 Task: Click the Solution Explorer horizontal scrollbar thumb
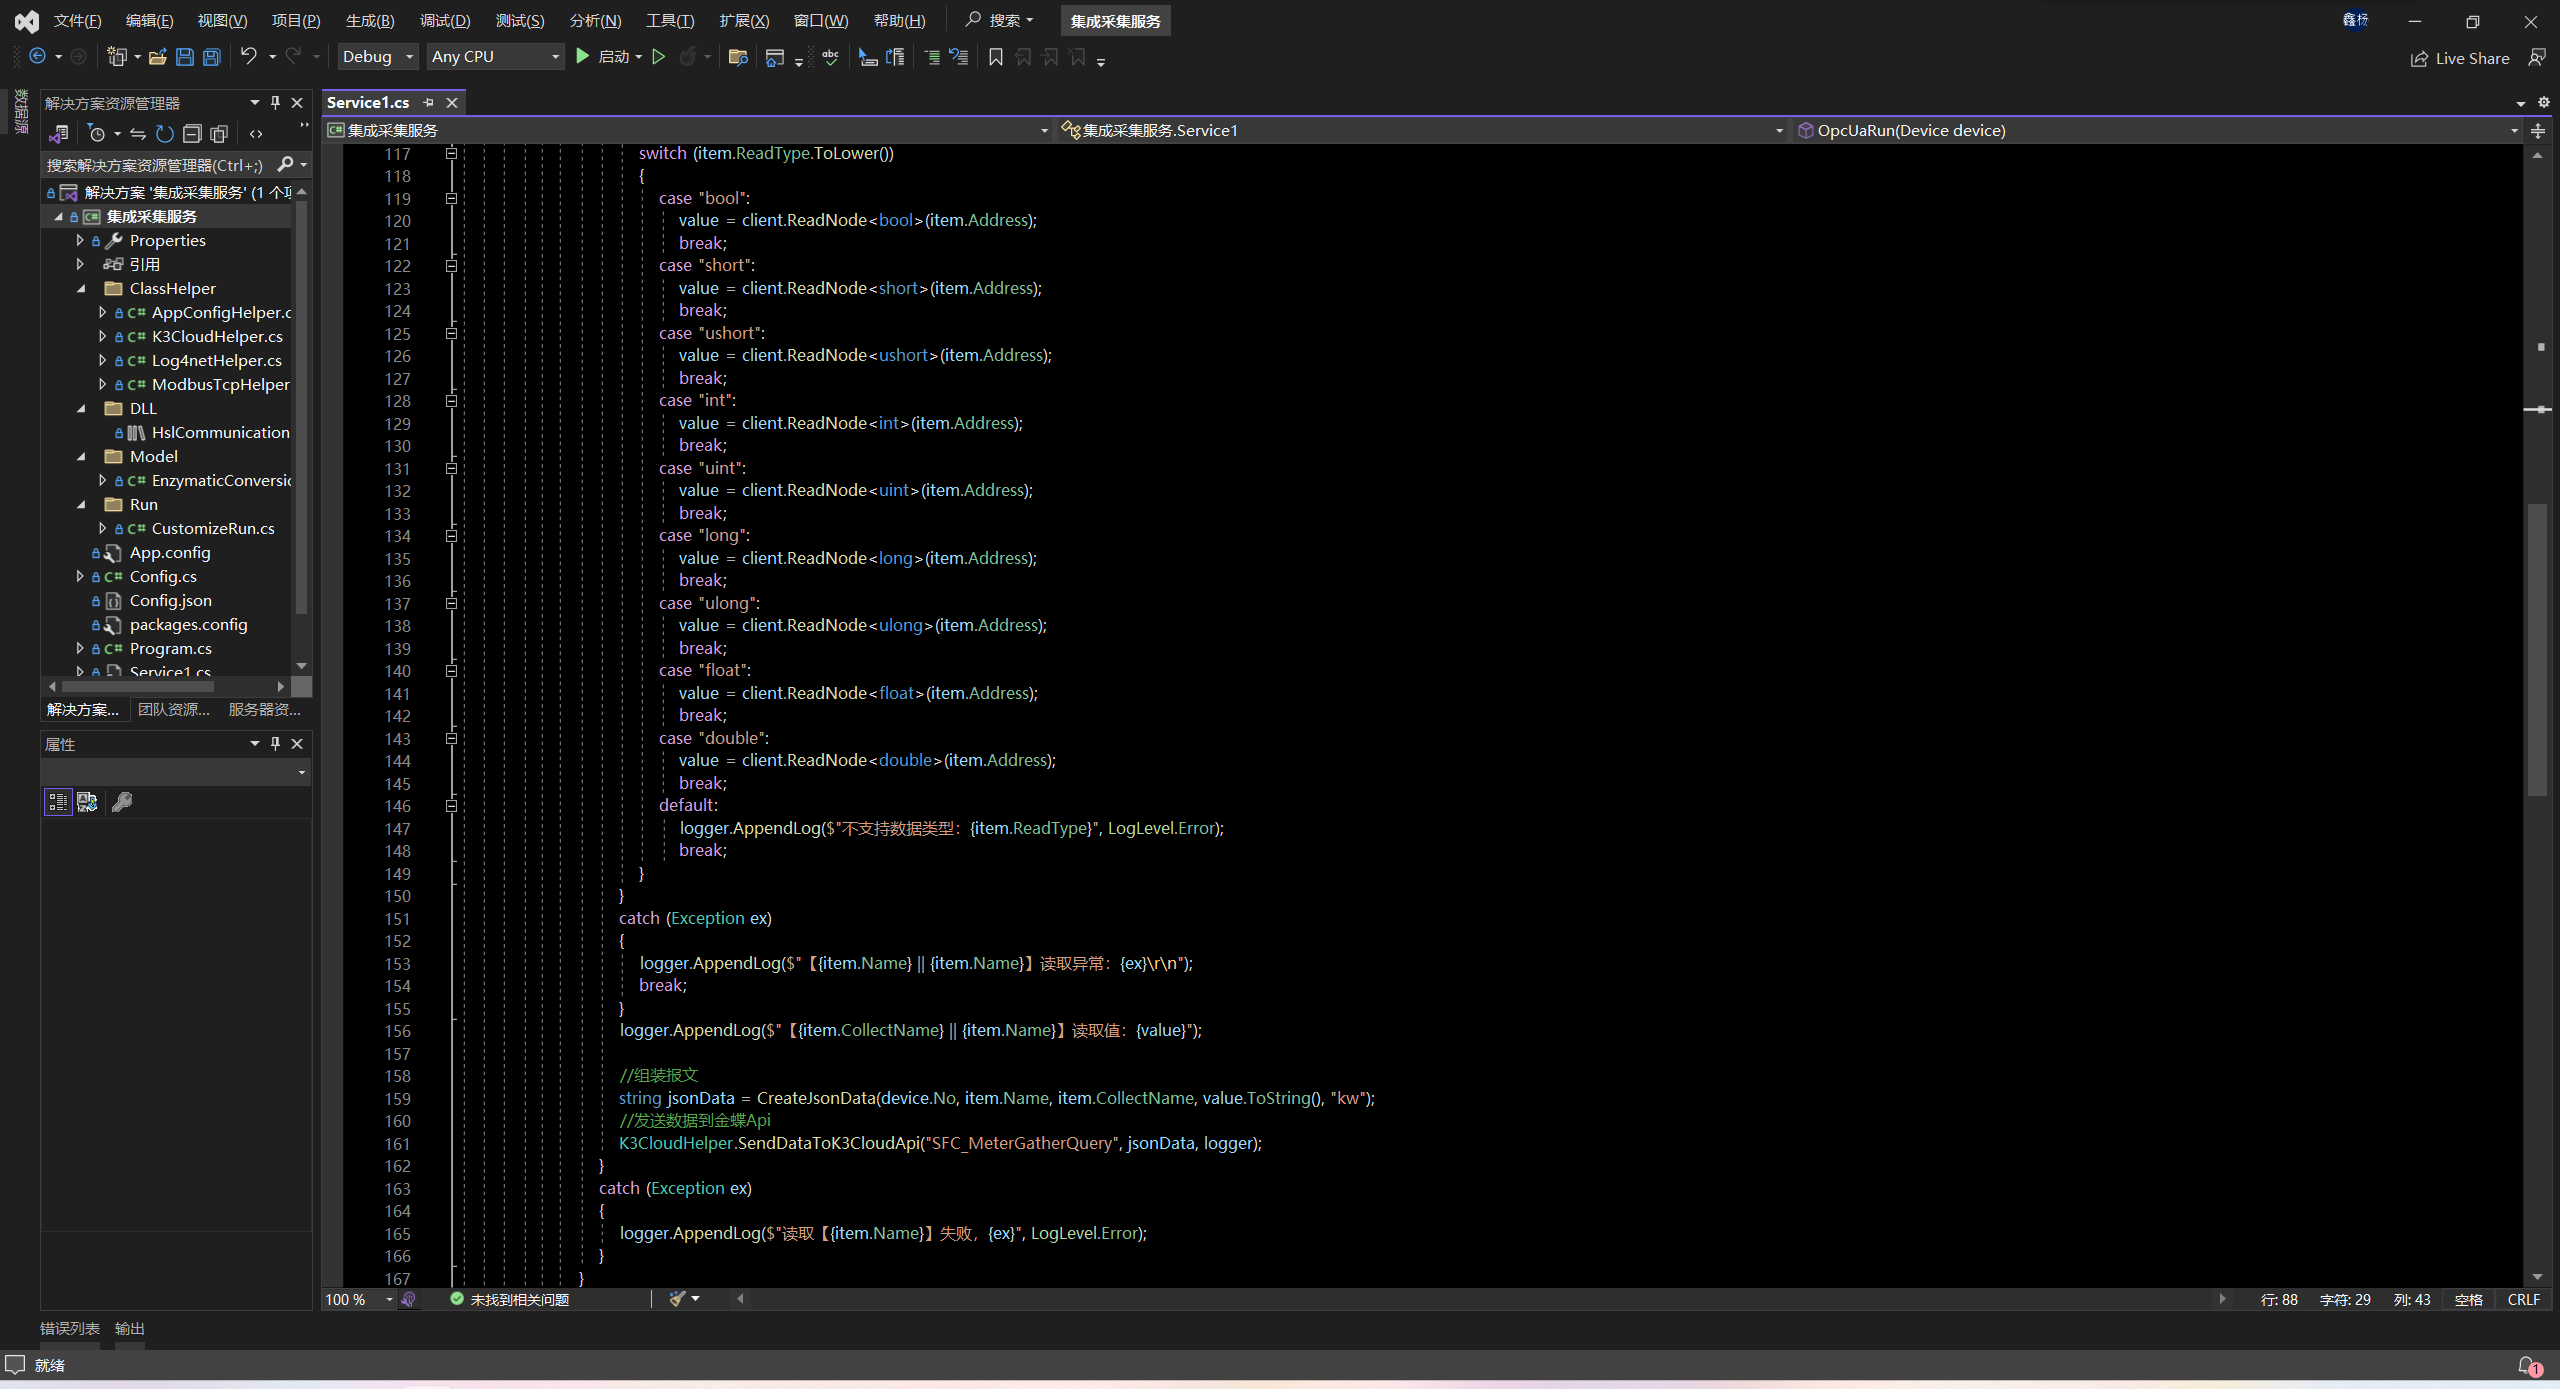click(x=138, y=686)
